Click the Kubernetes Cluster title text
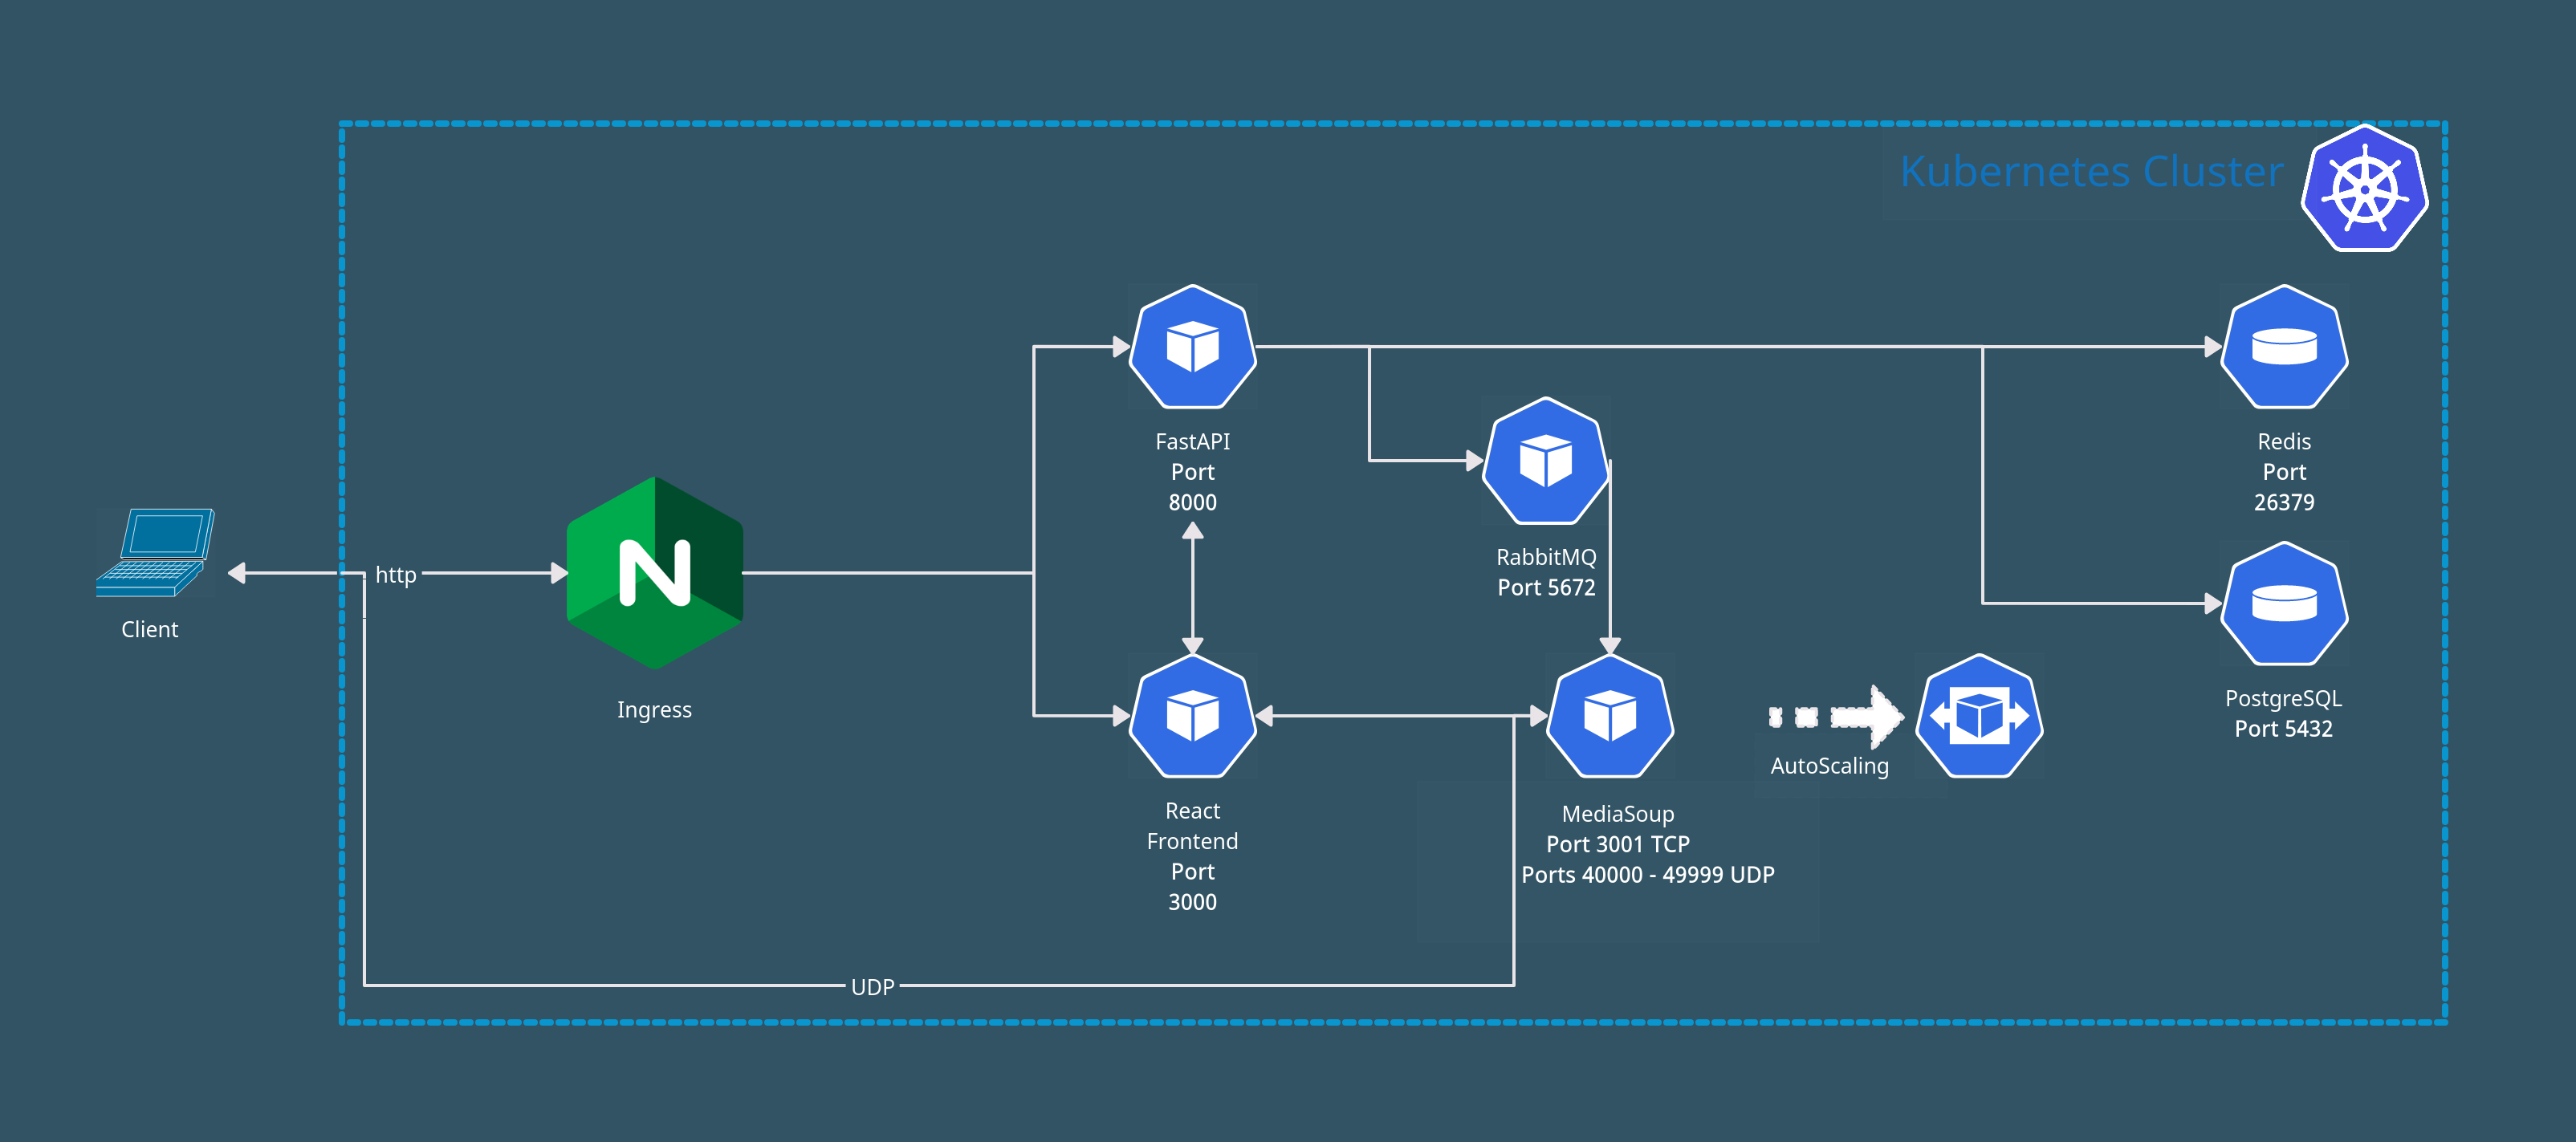 point(2092,171)
